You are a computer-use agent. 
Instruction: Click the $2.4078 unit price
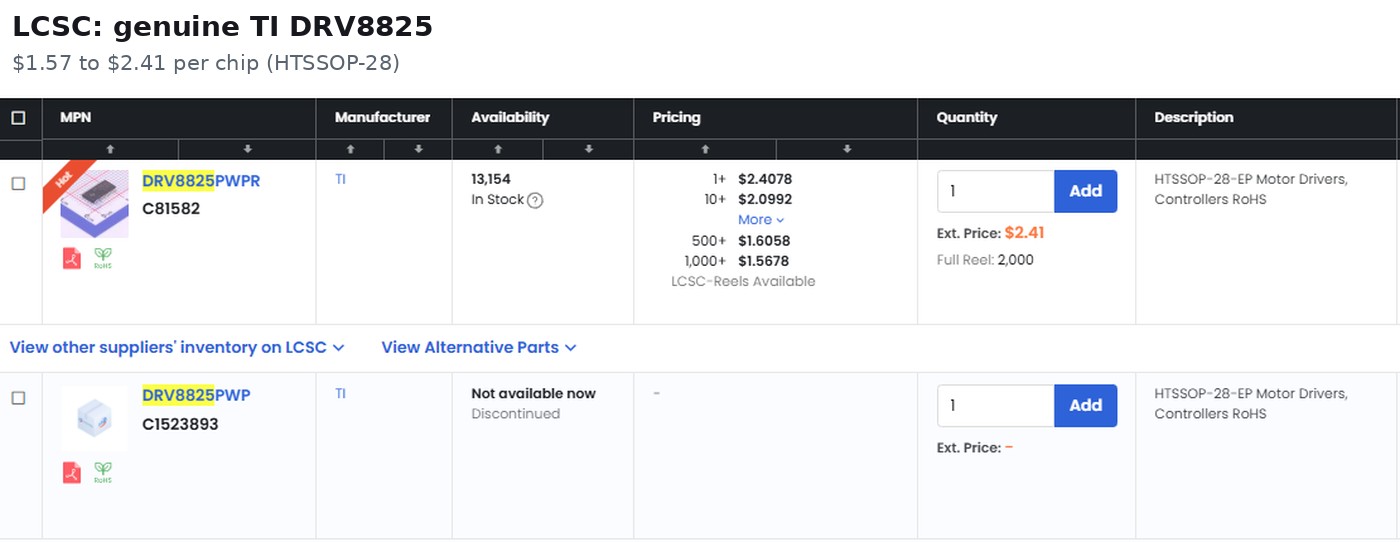[765, 179]
